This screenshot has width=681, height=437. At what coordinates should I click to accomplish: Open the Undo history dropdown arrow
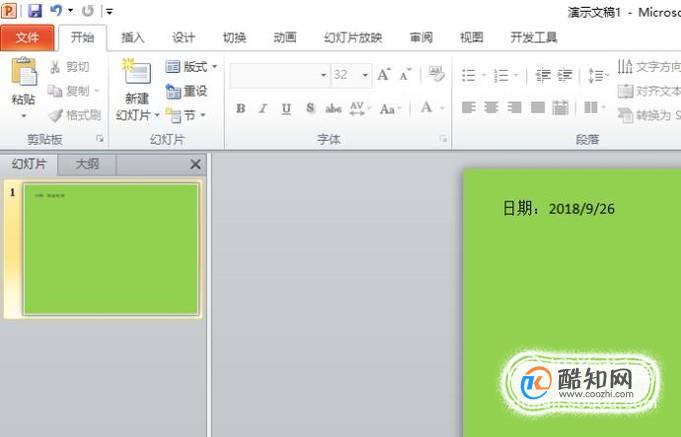(70, 11)
